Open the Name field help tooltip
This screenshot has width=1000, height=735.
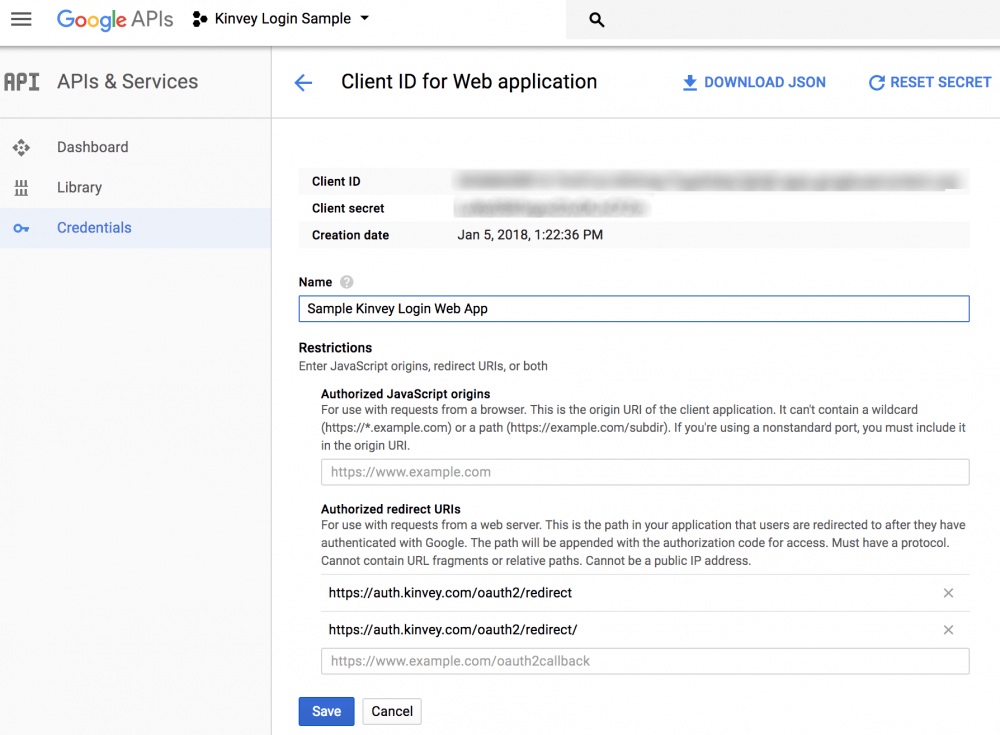click(x=345, y=283)
